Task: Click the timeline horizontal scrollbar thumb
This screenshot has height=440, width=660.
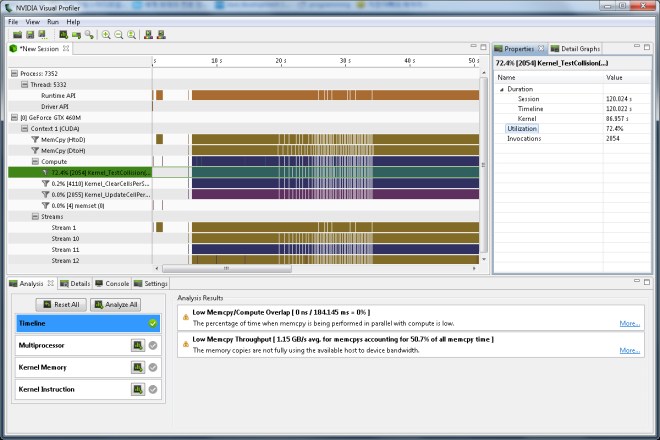Action: click(227, 268)
